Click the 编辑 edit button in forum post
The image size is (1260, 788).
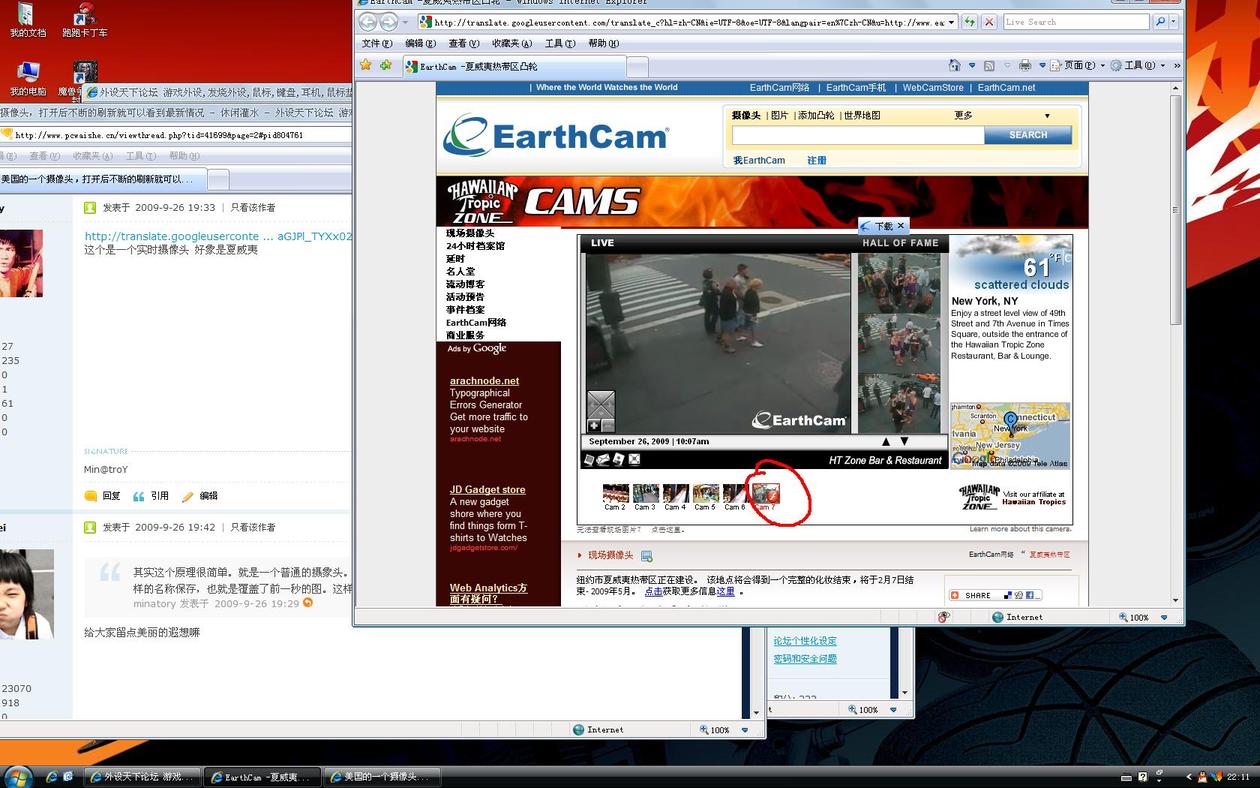199,496
